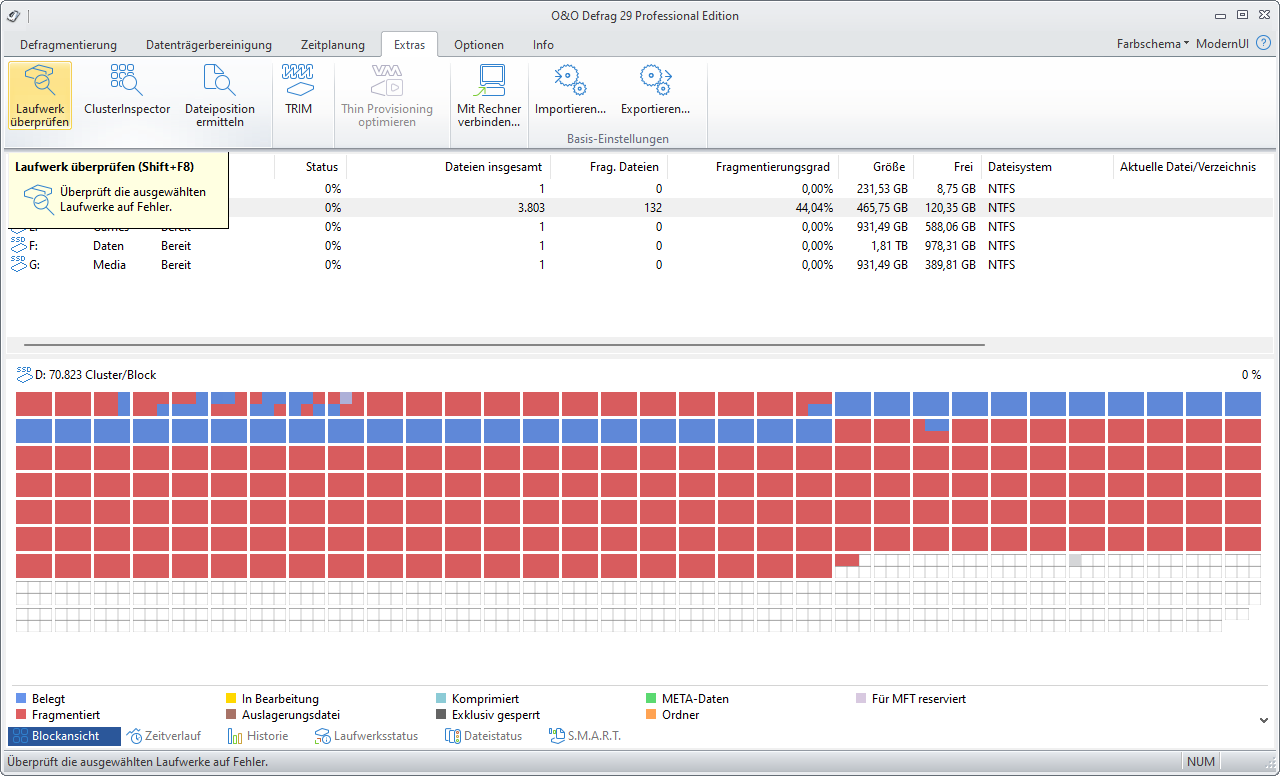The width and height of the screenshot is (1280, 776).
Task: Click the Belegt blue color swatch
Action: (x=21, y=699)
